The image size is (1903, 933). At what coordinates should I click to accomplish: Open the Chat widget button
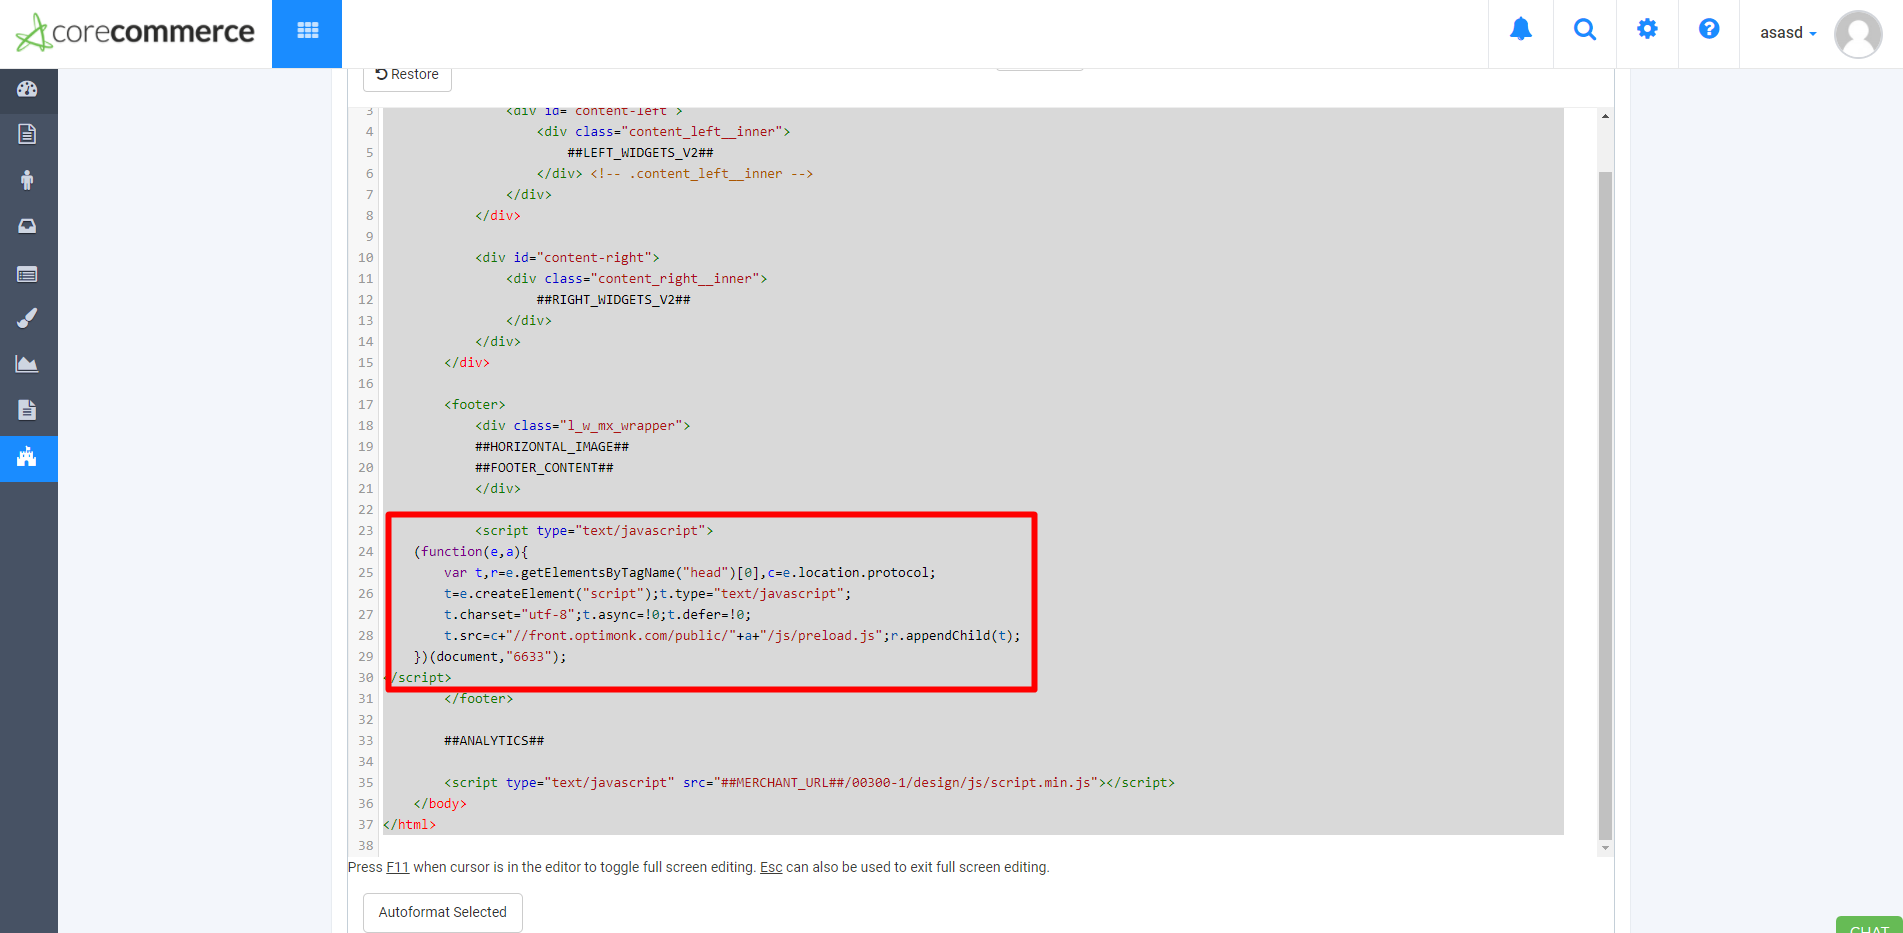point(1868,926)
